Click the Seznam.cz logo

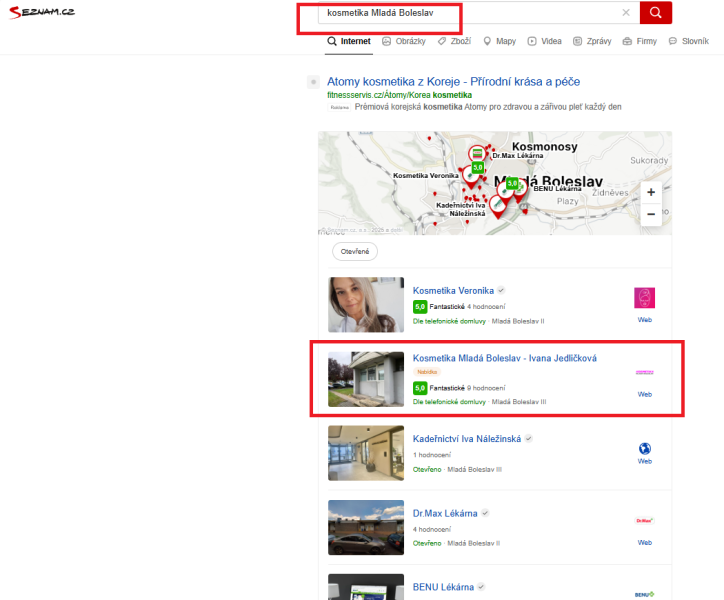[x=42, y=12]
